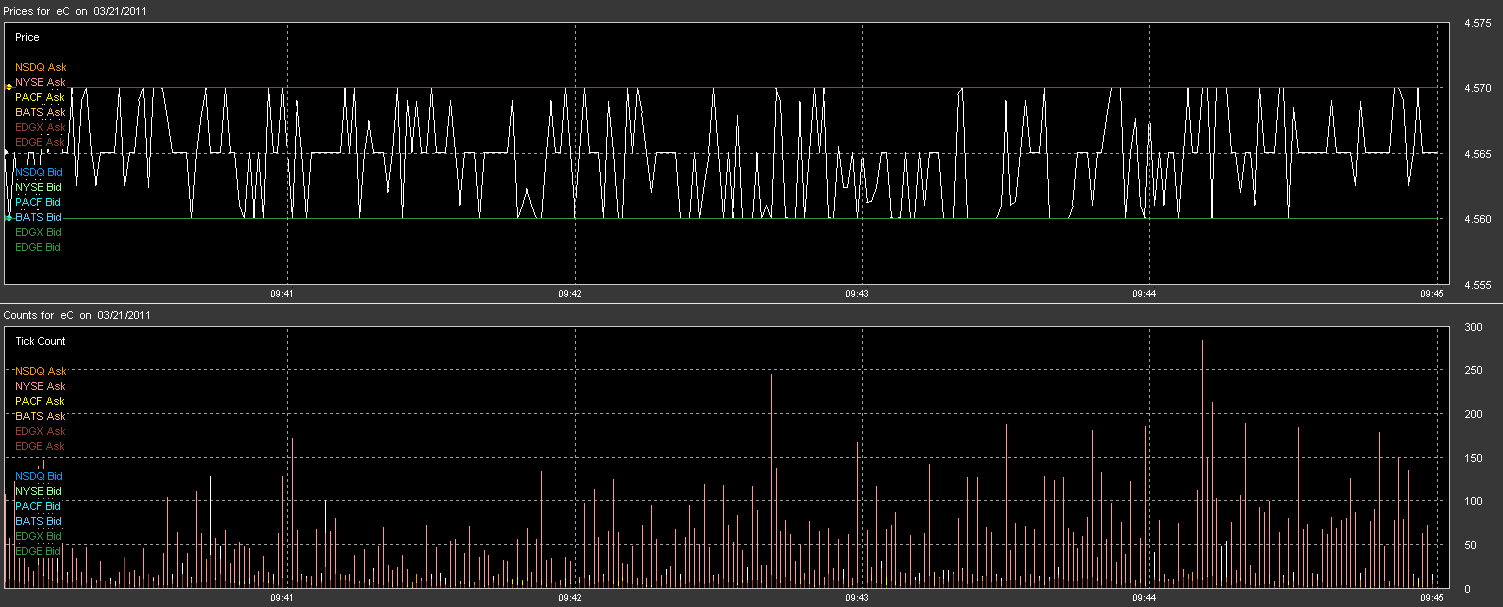Click the BATS Ask legend in Counts chart
This screenshot has height=607, width=1503.
[x=40, y=416]
